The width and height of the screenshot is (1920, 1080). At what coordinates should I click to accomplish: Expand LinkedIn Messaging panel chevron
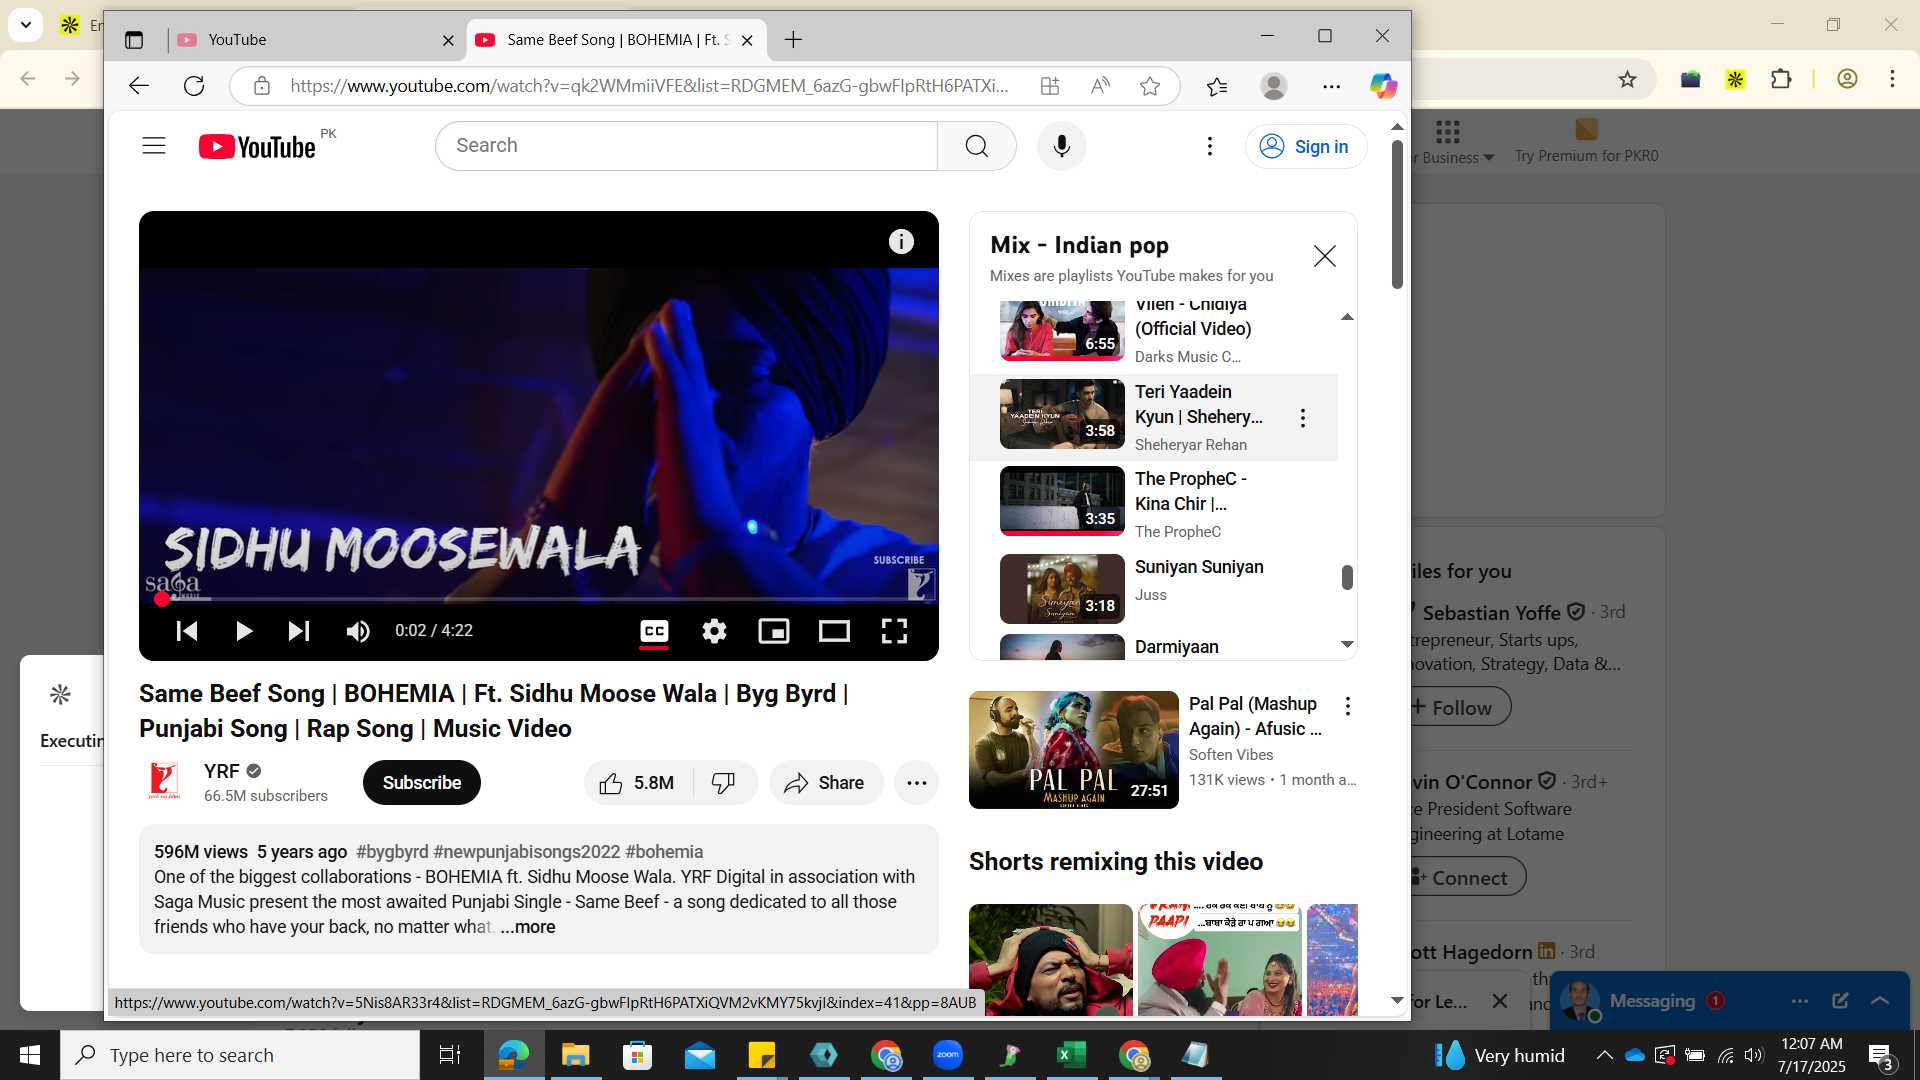pyautogui.click(x=1880, y=1001)
